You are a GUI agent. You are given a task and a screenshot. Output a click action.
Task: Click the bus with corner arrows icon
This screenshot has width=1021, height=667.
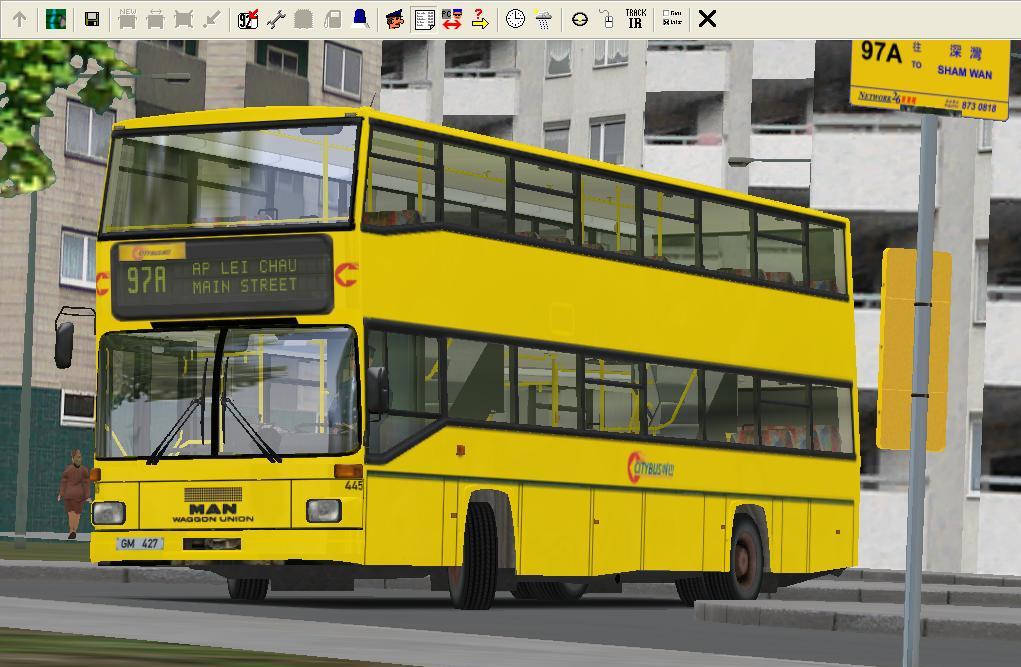click(x=183, y=19)
